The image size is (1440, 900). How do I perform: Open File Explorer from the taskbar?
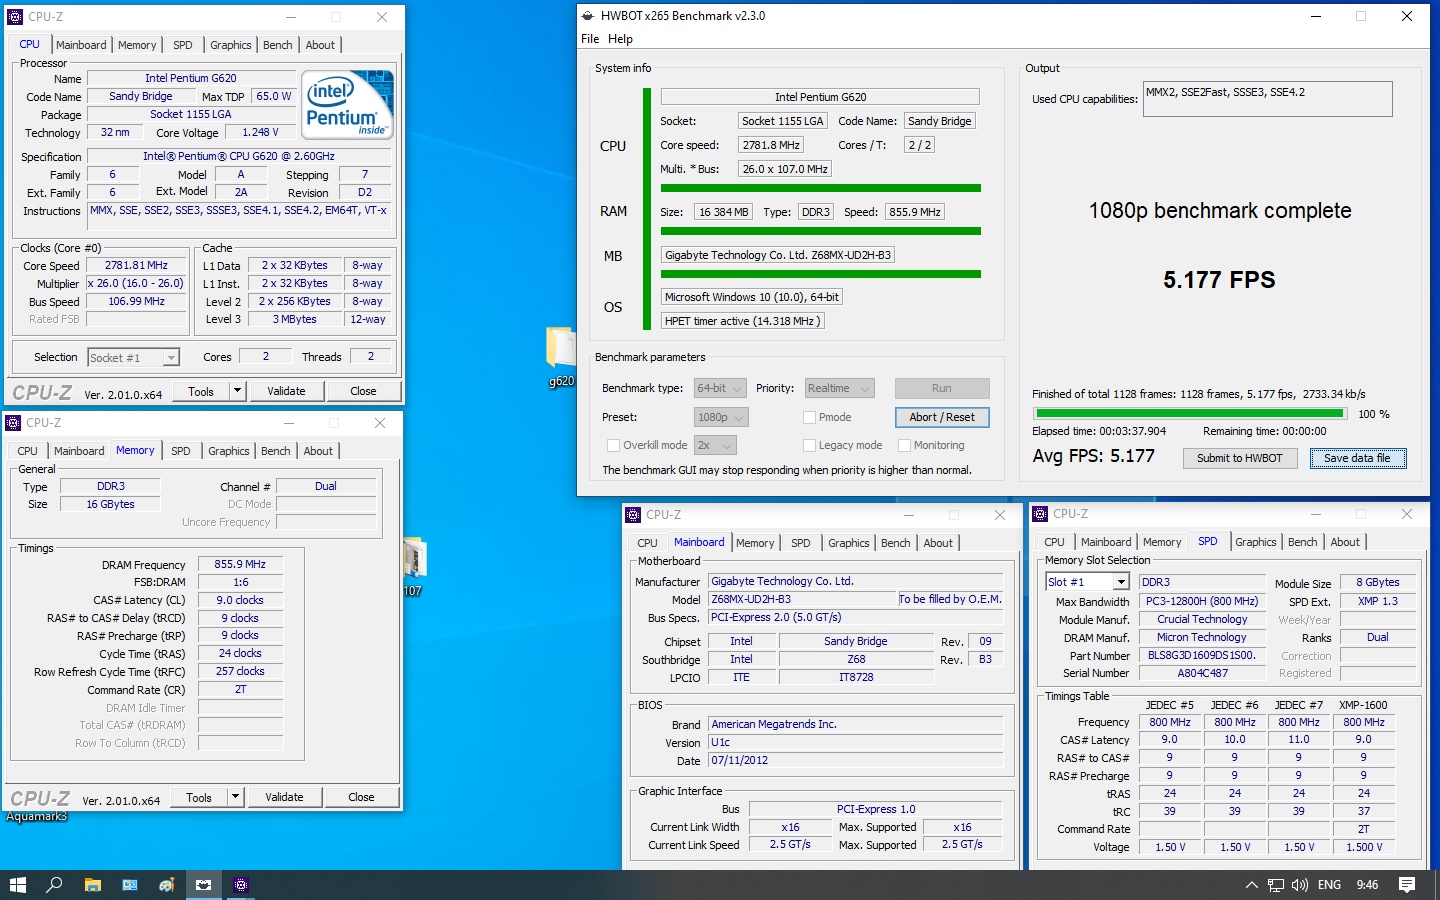pos(92,885)
